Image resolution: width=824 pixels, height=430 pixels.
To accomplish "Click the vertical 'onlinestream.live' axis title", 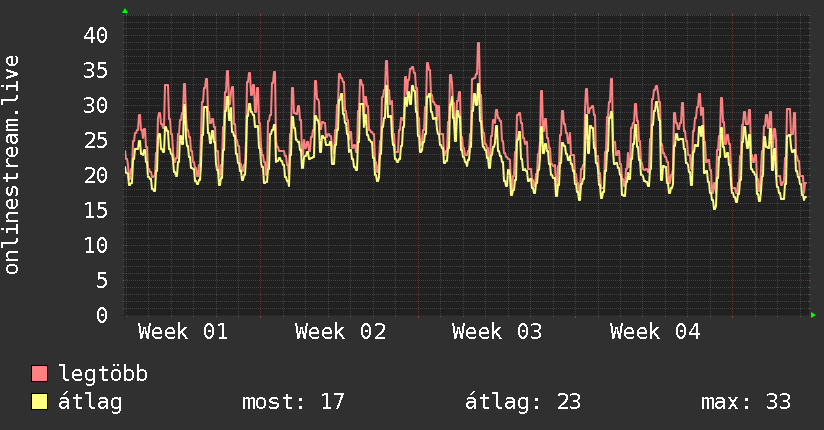I will (x=12, y=165).
